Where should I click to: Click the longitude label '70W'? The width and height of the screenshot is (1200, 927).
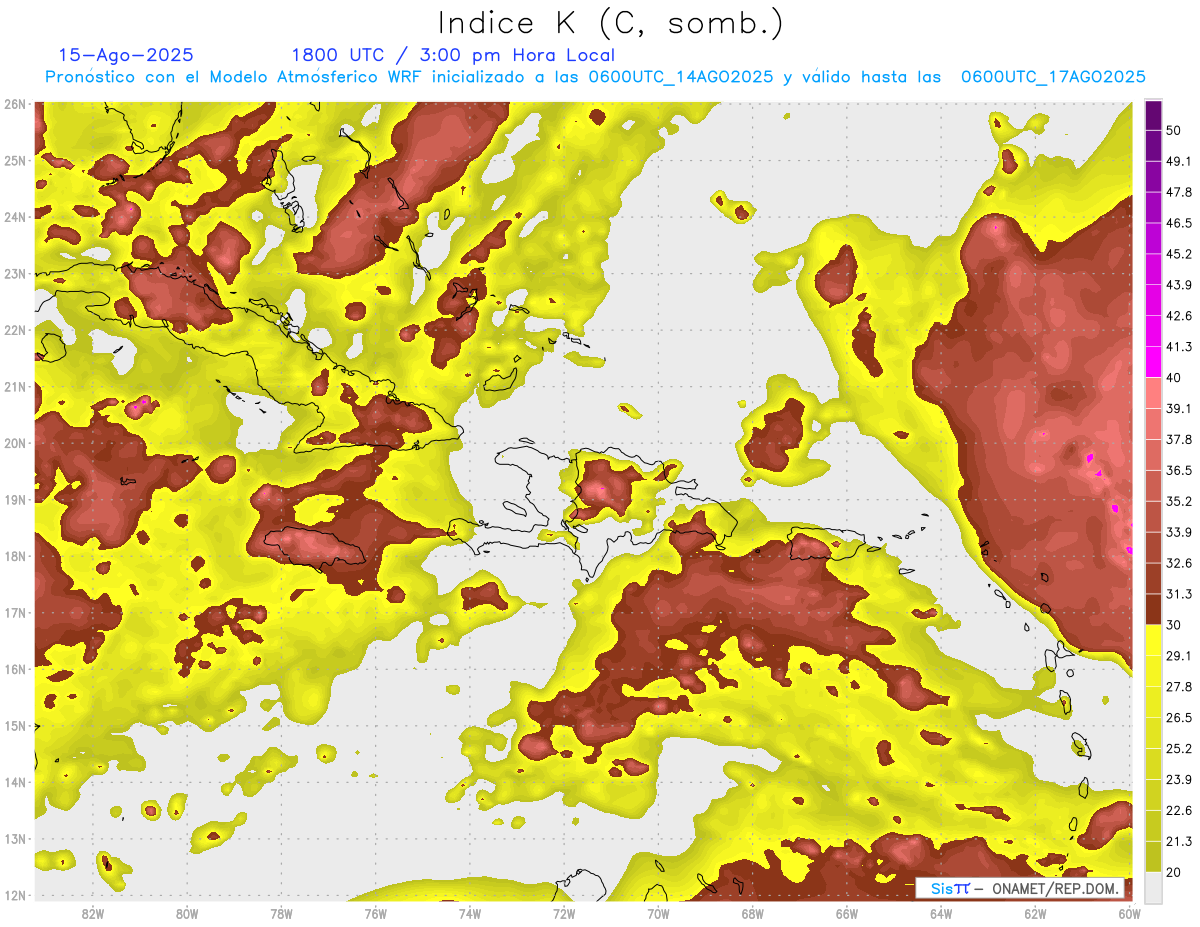tap(658, 913)
